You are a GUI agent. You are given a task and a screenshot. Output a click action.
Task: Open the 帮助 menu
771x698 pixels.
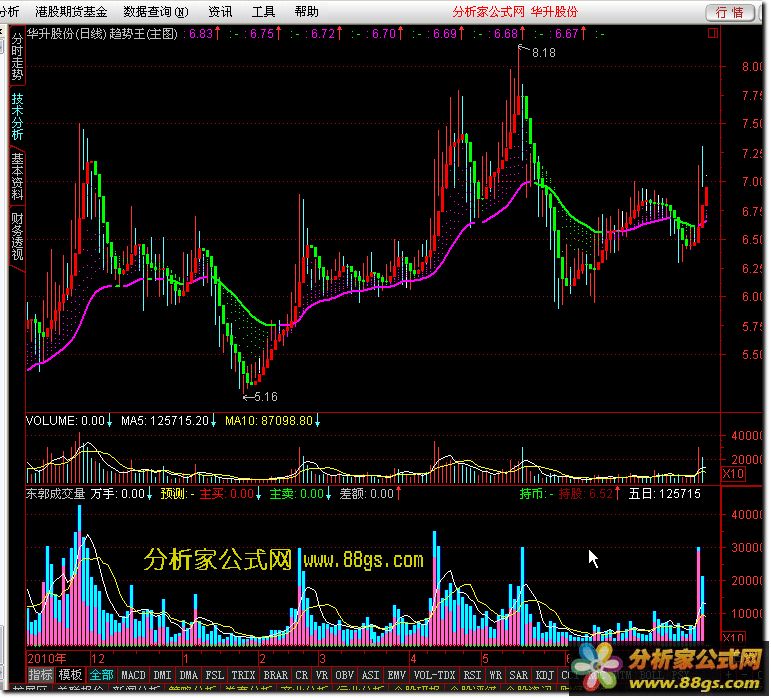tap(306, 11)
